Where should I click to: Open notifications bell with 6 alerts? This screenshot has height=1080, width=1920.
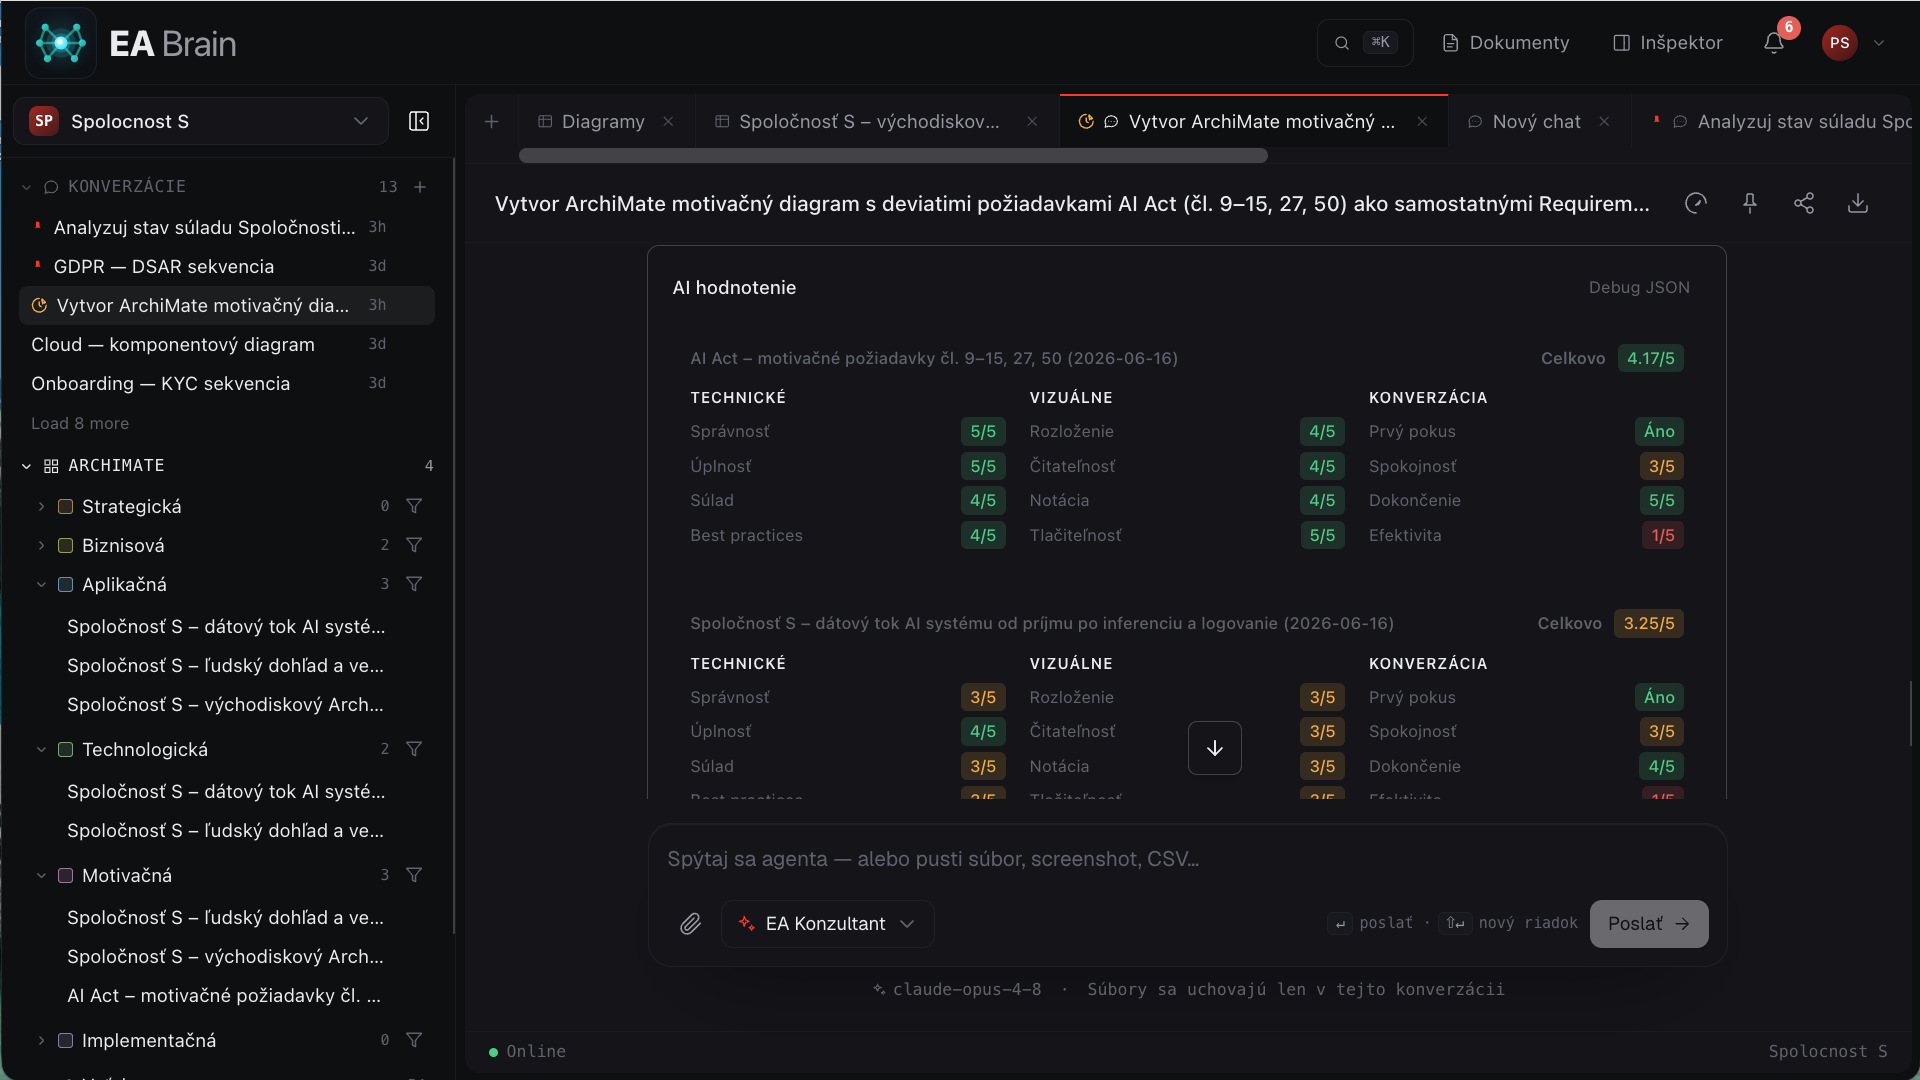click(1774, 43)
